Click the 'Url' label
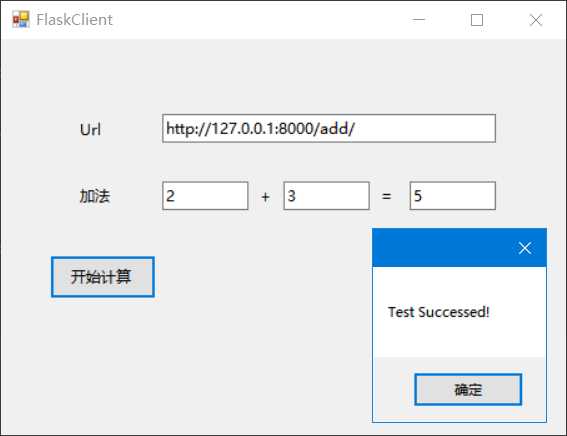Screen dimensions: 567x436 [90, 129]
